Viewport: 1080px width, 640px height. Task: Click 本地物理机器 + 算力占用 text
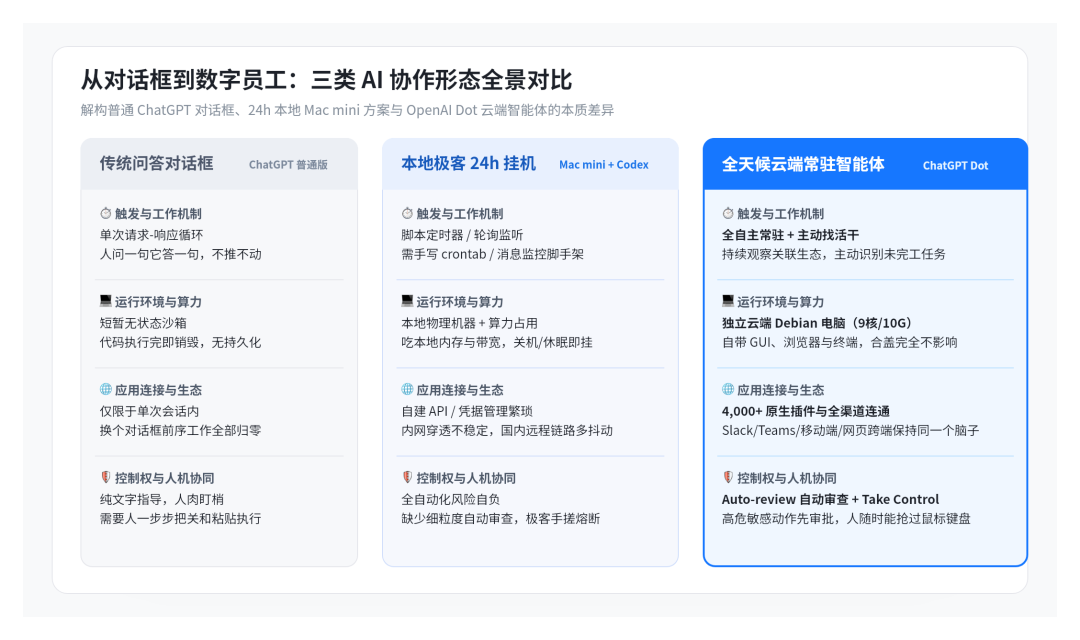(470, 323)
